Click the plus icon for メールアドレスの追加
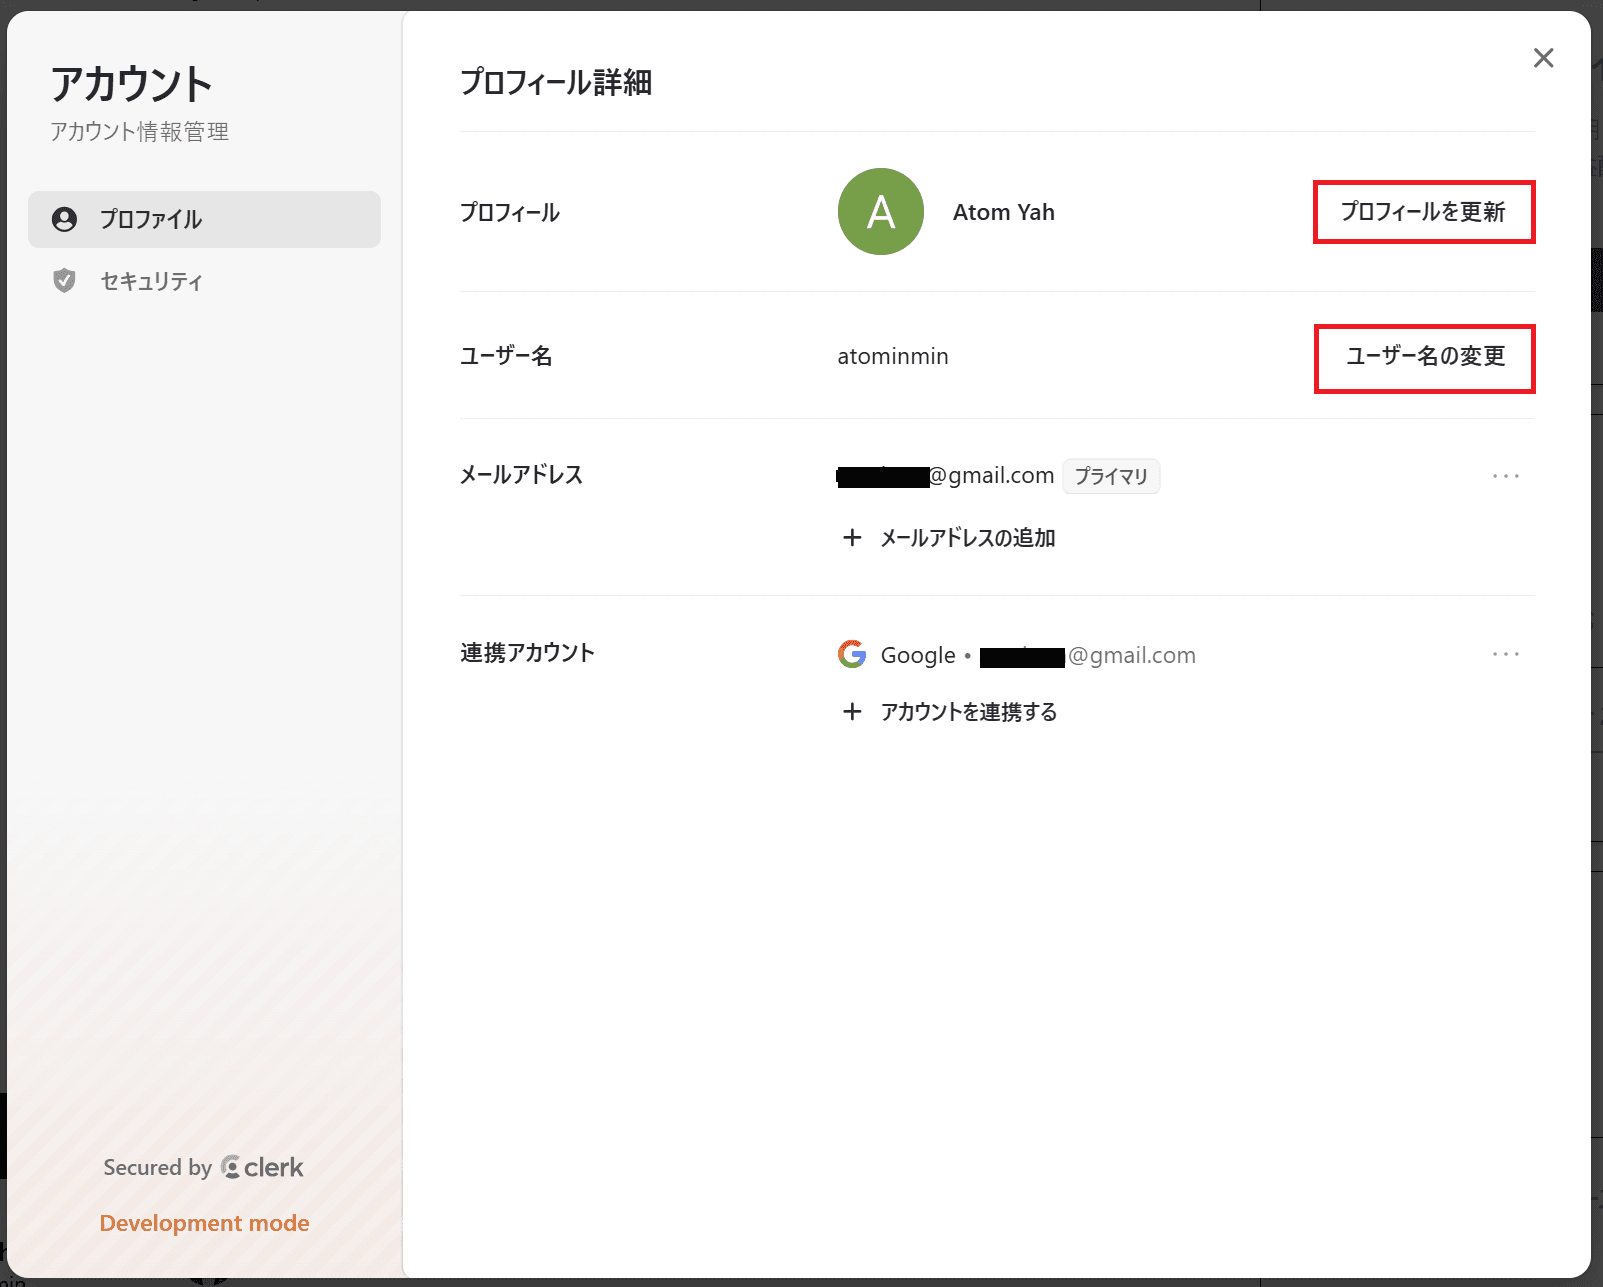The width and height of the screenshot is (1603, 1287). pyautogui.click(x=852, y=538)
